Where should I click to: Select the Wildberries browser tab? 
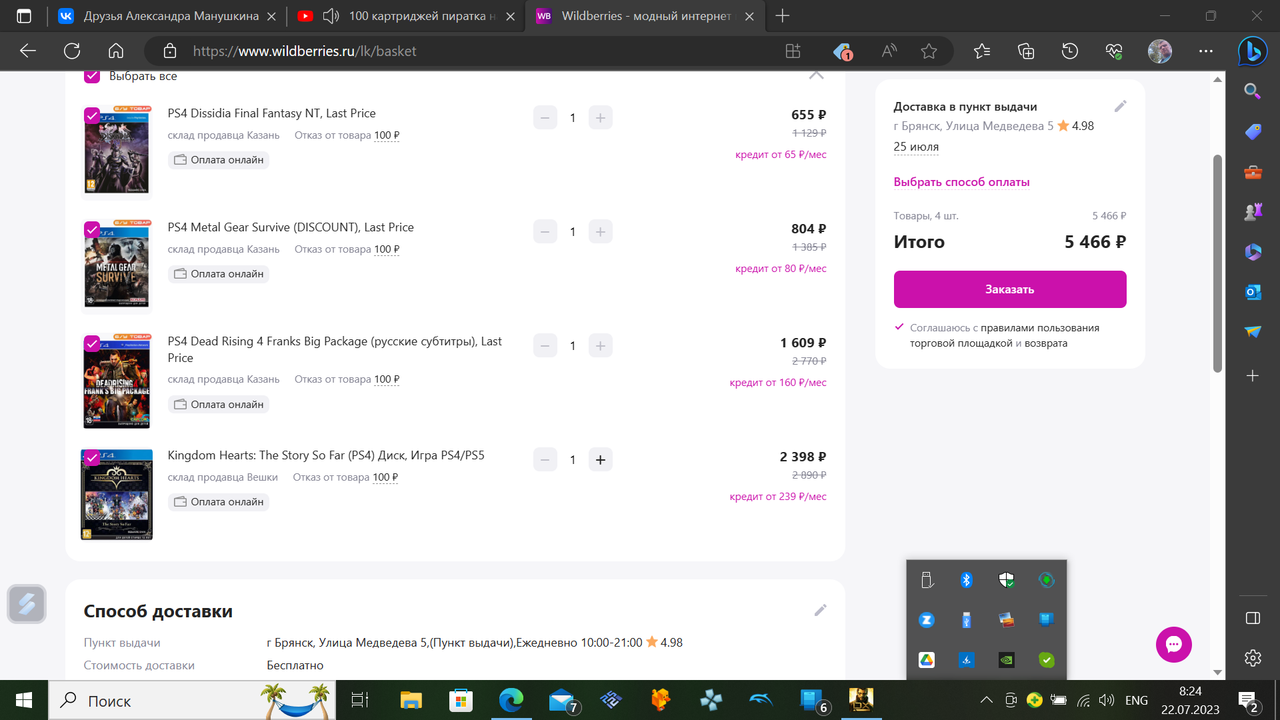click(646, 16)
